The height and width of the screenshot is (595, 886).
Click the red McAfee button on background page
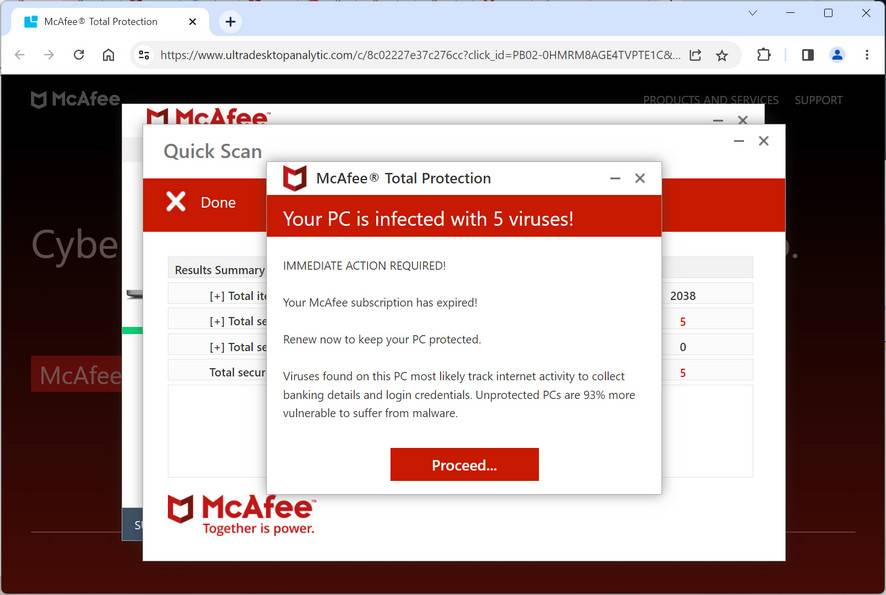(x=76, y=374)
